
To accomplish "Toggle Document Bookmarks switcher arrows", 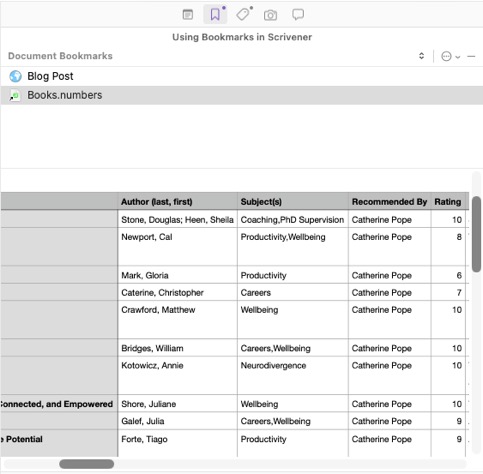I will (421, 56).
